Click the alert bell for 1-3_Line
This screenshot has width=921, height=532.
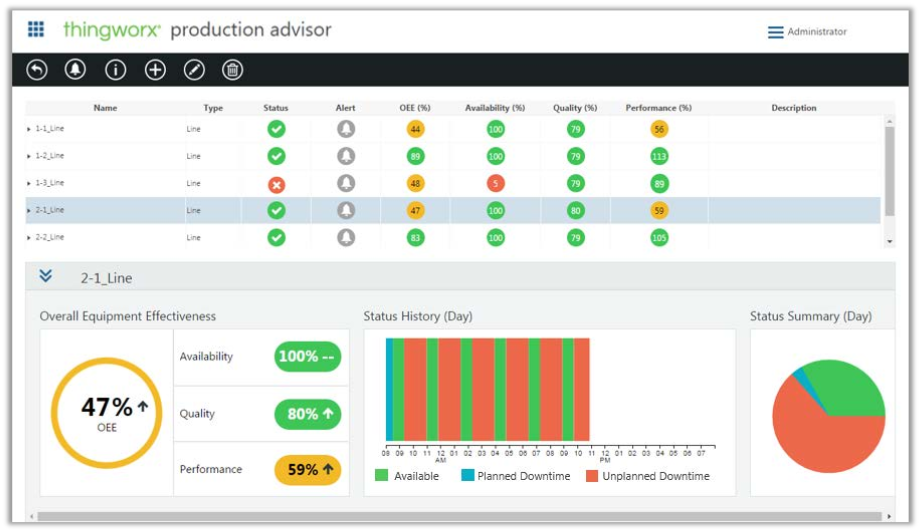pyautogui.click(x=346, y=184)
